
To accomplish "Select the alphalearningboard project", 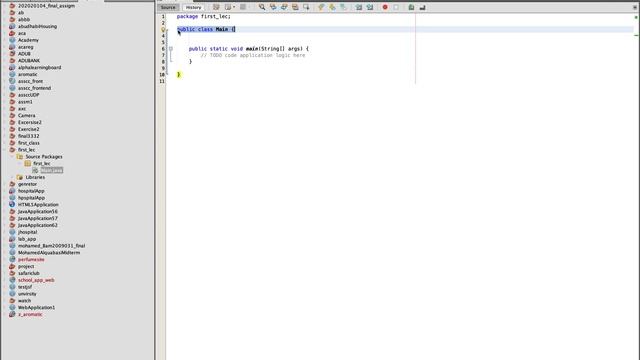I will pos(39,67).
